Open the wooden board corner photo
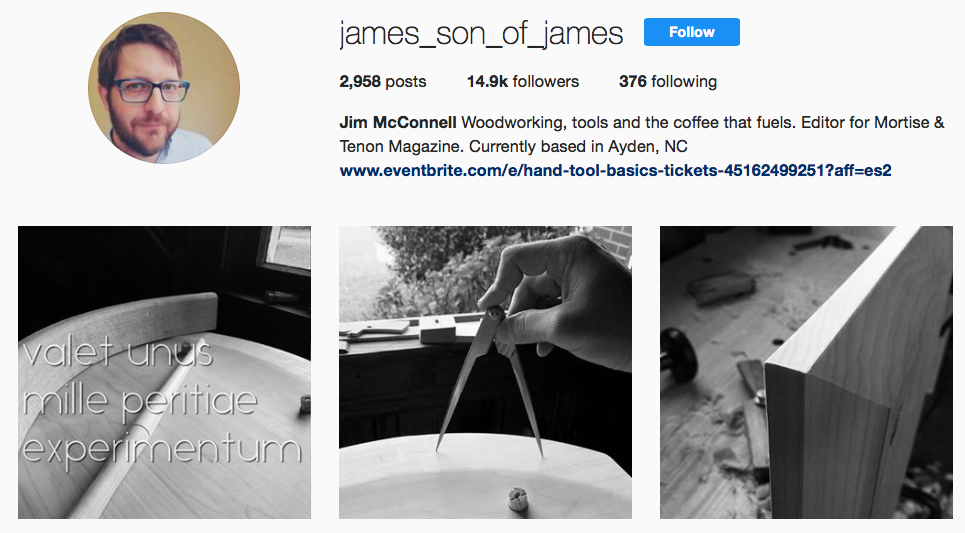Image resolution: width=965 pixels, height=533 pixels. pos(806,372)
